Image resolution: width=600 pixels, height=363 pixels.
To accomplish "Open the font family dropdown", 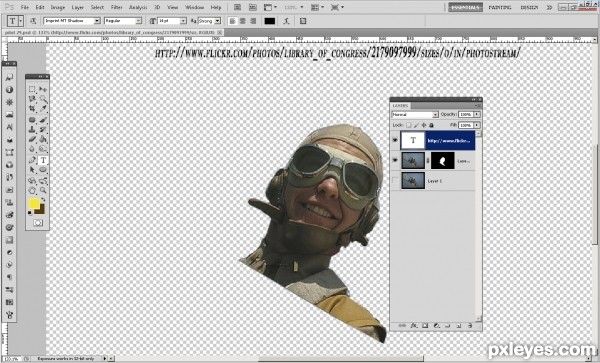I will pyautogui.click(x=97, y=21).
